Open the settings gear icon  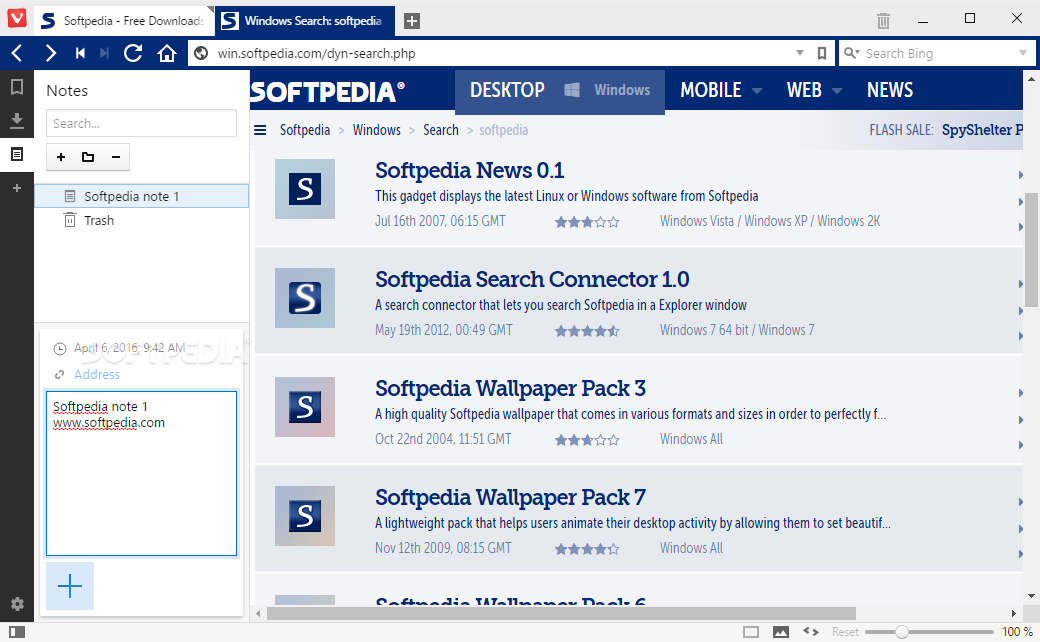coord(17,604)
